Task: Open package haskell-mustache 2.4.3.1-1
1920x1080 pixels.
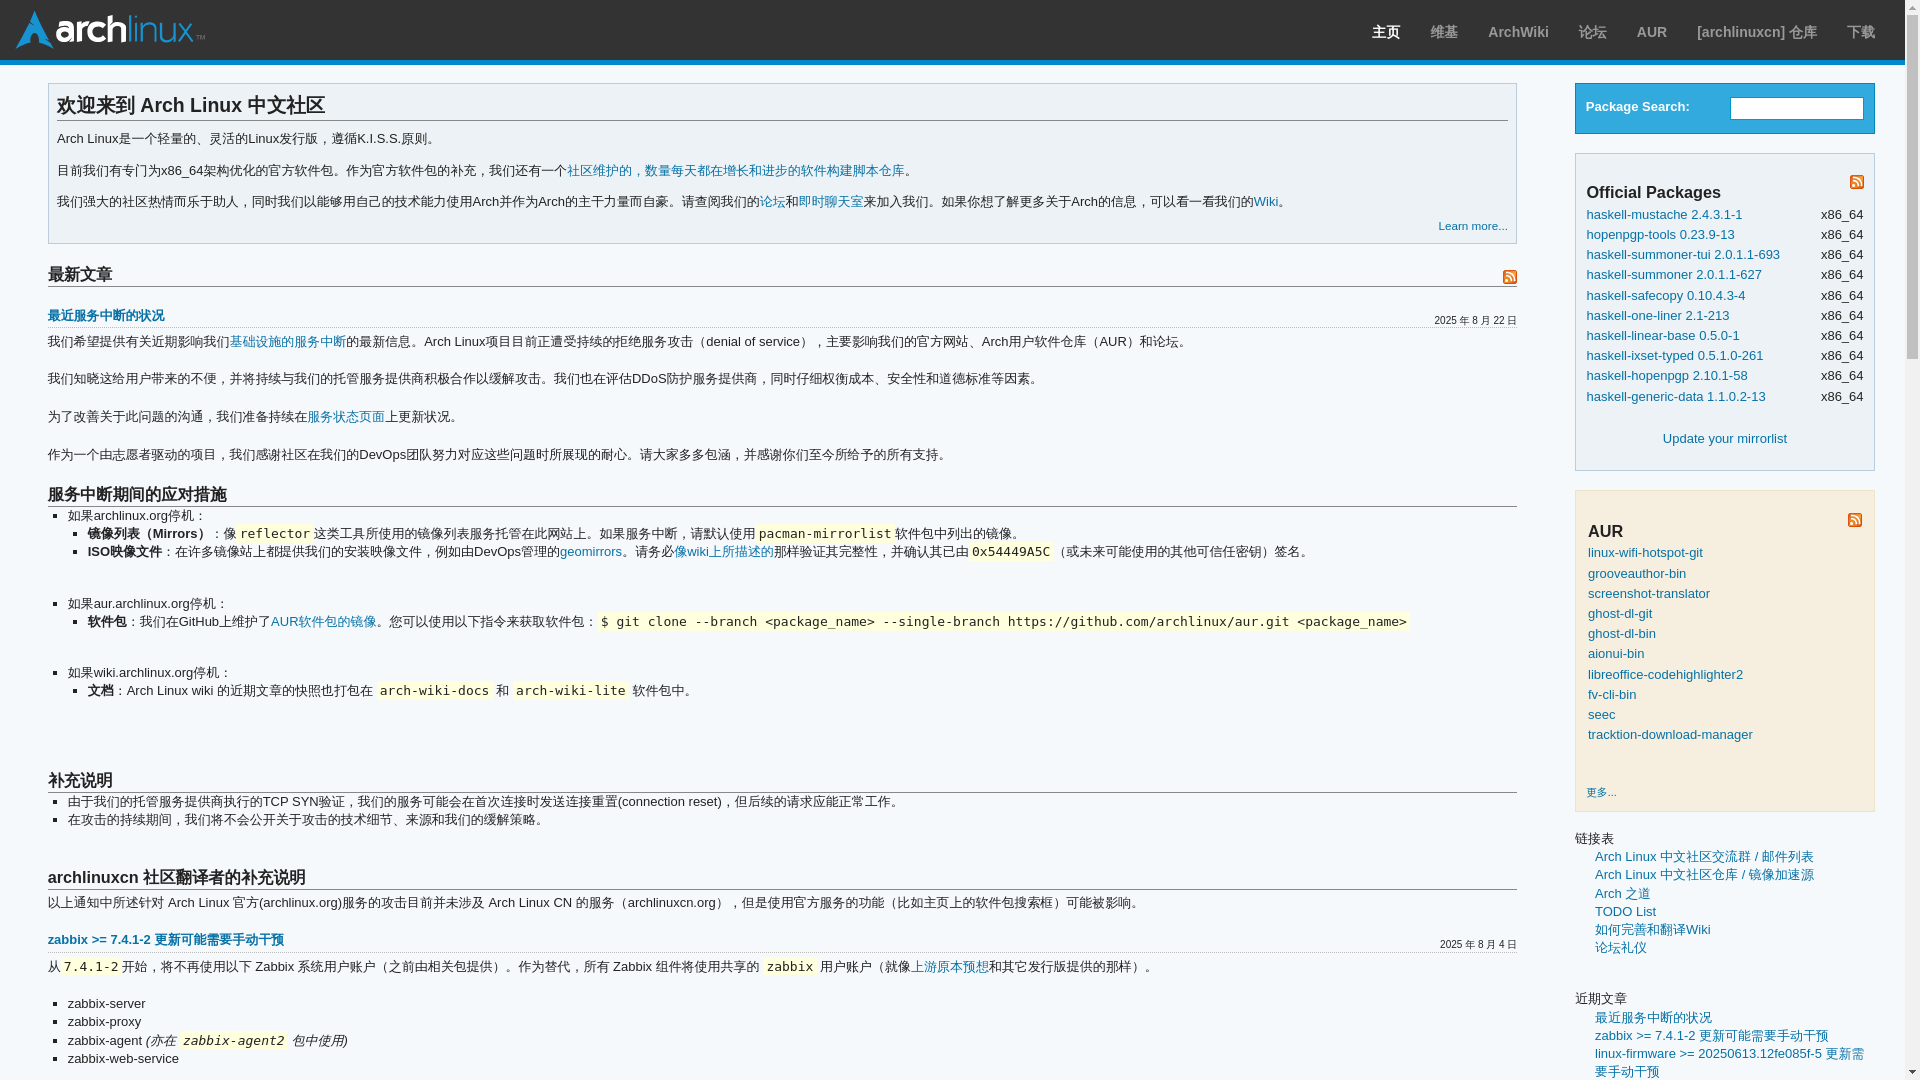Action: tap(1663, 215)
